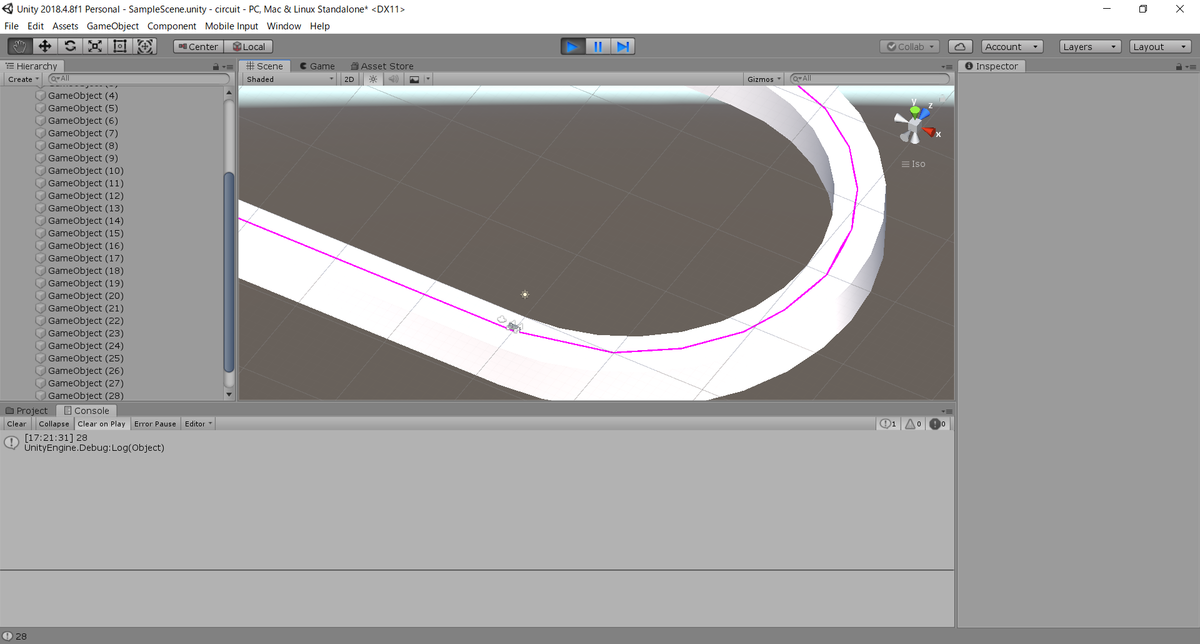Toggle scene lighting sun icon
The image size is (1200, 644).
coord(373,78)
